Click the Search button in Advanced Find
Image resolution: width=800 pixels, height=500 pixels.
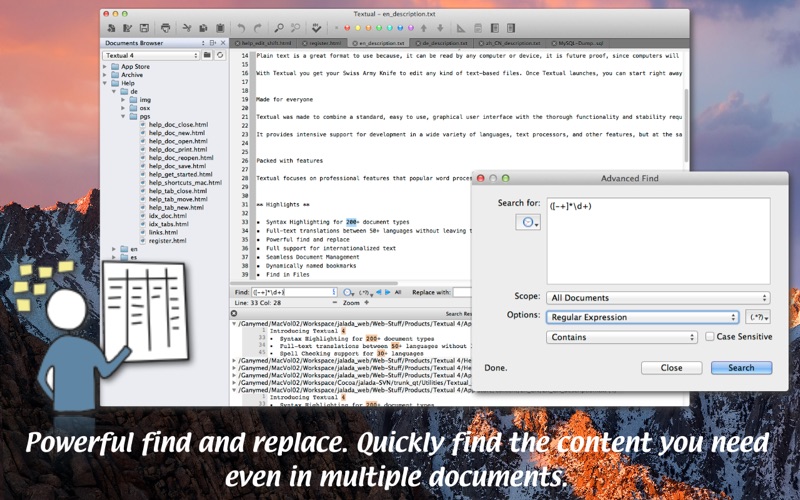[741, 367]
